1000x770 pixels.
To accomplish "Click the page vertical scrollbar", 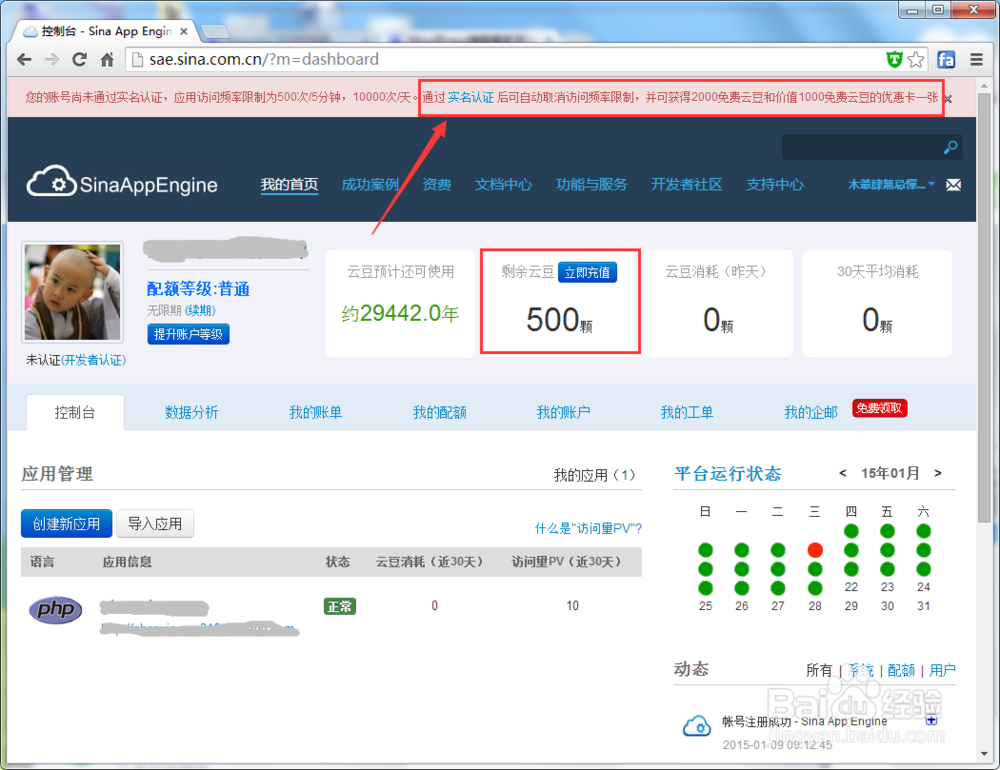I will click(x=984, y=308).
